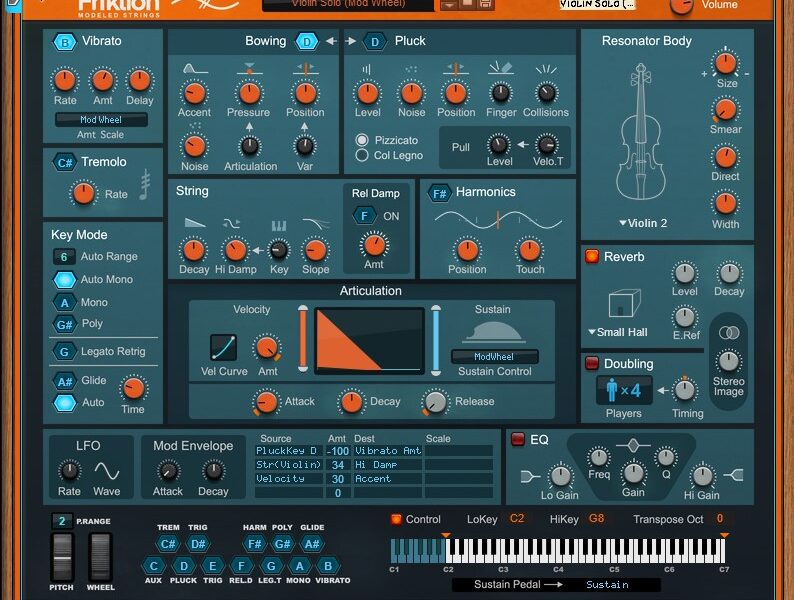Open the Sustain Control ModWheel selector
Viewport: 794px width, 600px height.
click(x=494, y=357)
